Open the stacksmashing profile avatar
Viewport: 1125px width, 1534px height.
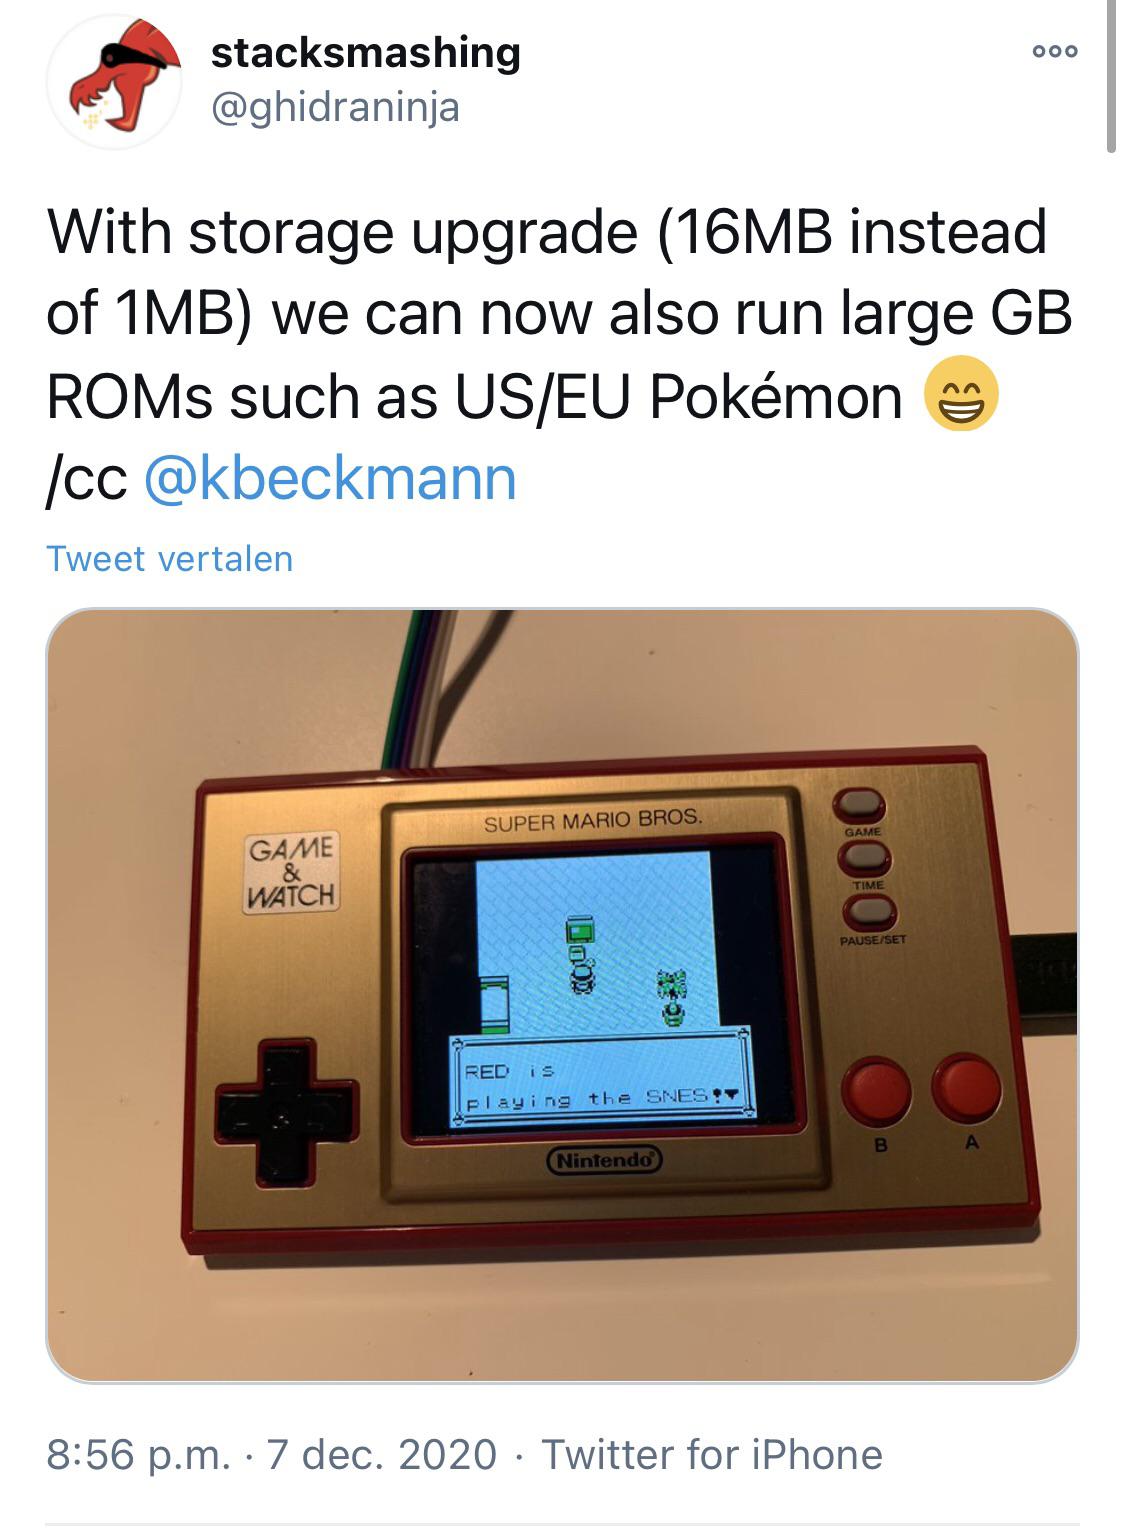point(115,82)
